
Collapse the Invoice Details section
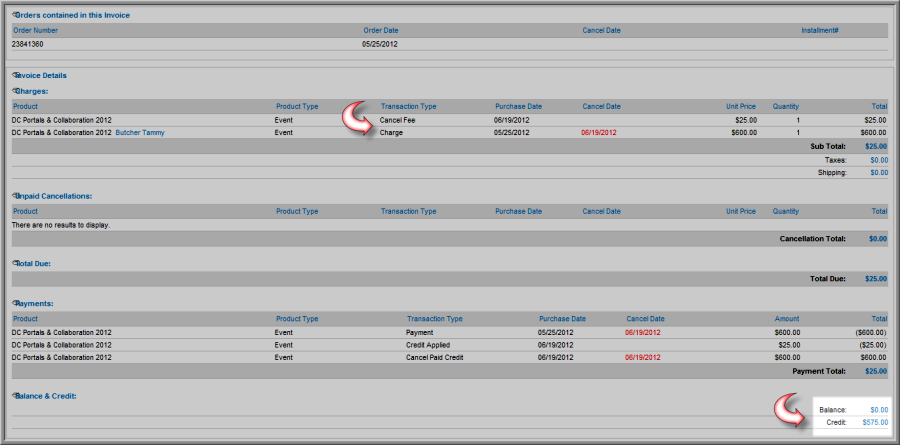(14, 75)
